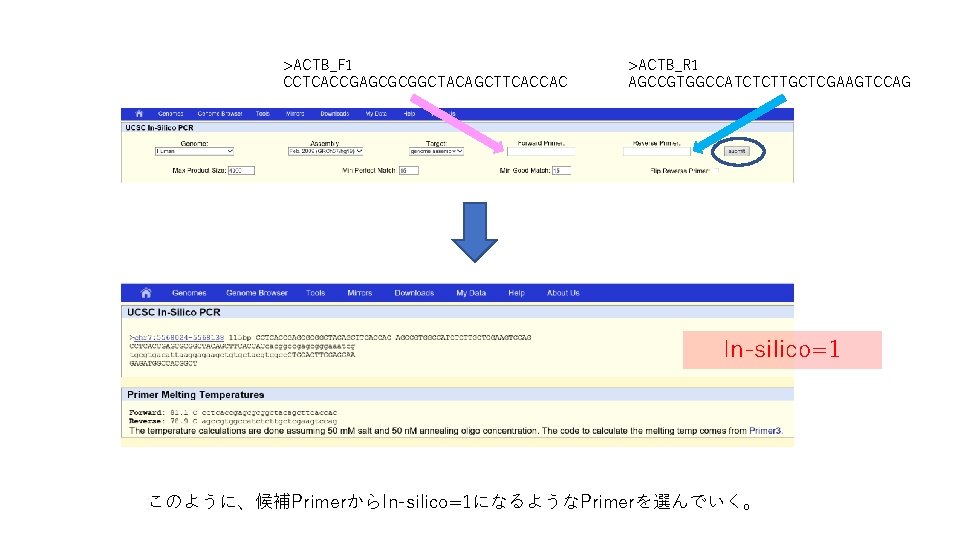Click the home icon in the lower results navigation bar
960x540 pixels.
click(146, 293)
